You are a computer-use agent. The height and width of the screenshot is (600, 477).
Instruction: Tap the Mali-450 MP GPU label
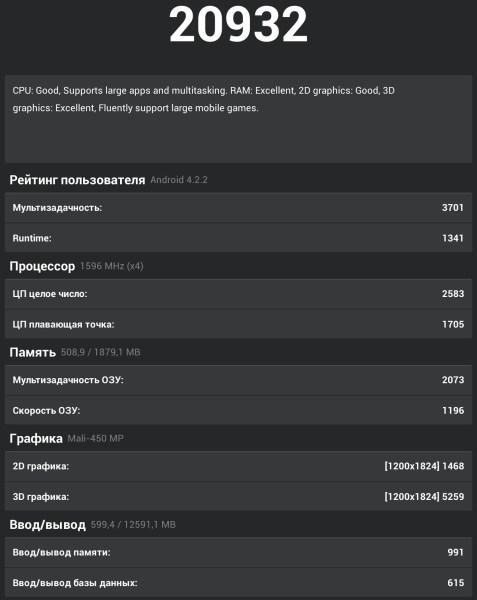pyautogui.click(x=96, y=439)
